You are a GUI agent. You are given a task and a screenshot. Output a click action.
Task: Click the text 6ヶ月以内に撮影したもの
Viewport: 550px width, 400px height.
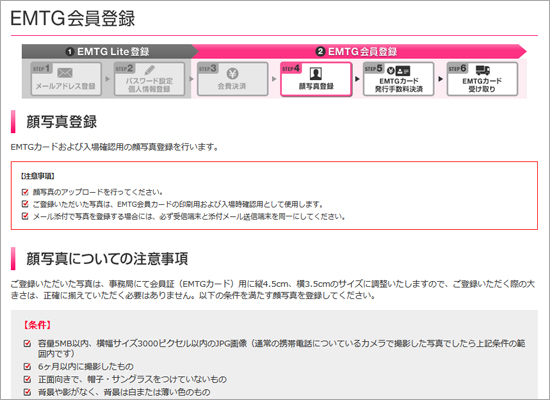(x=86, y=367)
